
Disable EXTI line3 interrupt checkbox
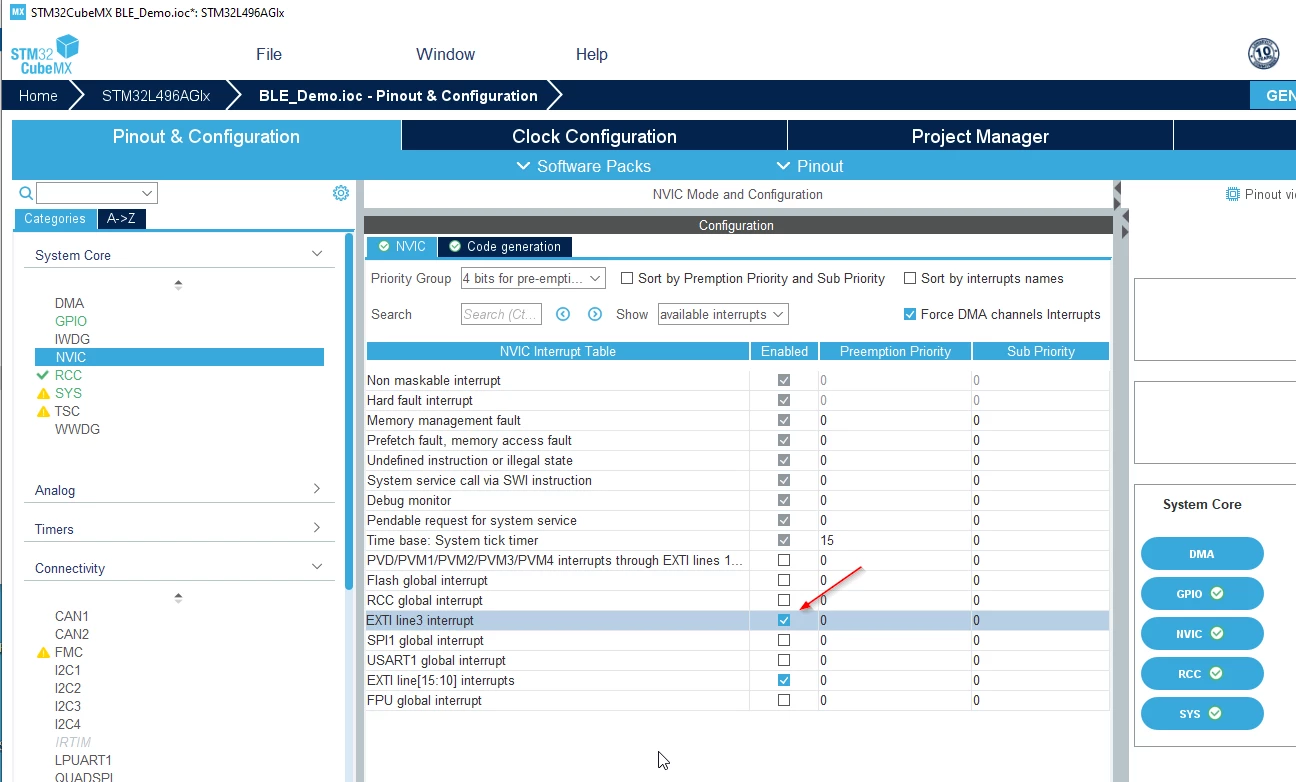pos(784,620)
